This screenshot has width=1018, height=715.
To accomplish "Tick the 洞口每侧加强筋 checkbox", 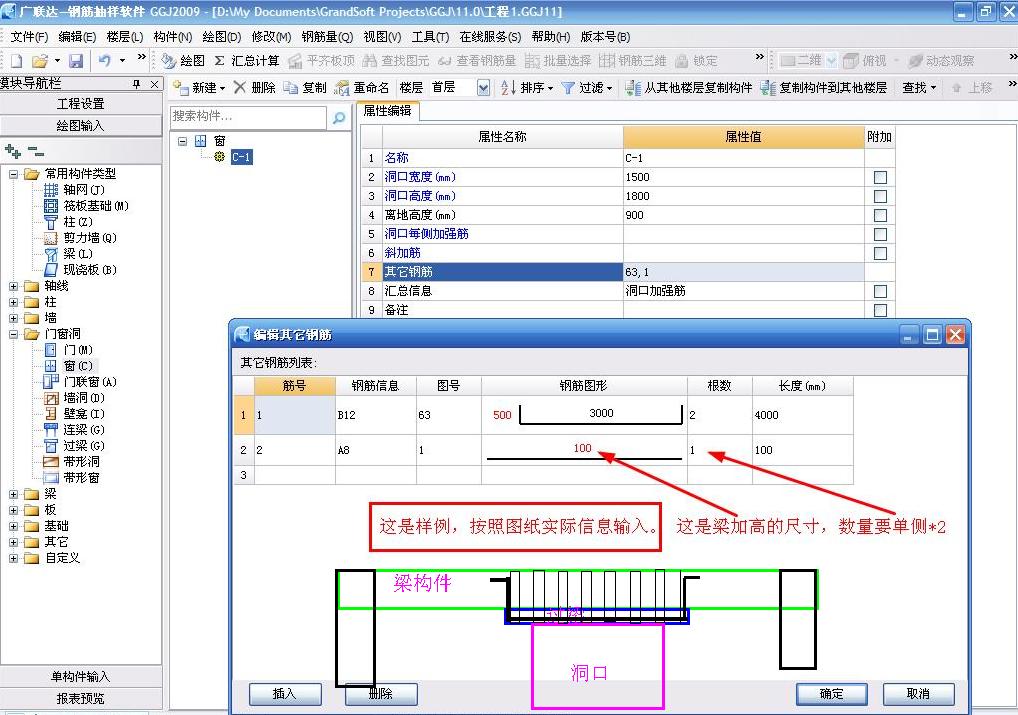I will coord(880,234).
